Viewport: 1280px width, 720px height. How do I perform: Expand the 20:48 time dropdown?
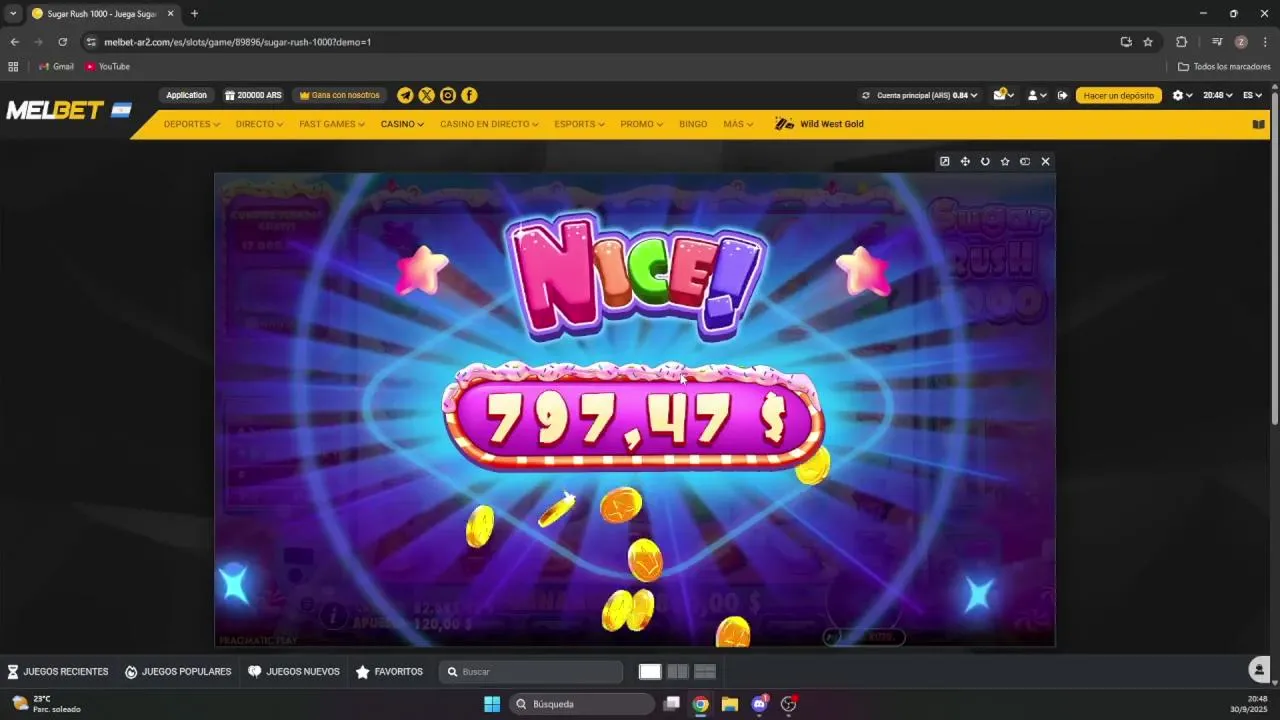[x=1217, y=95]
